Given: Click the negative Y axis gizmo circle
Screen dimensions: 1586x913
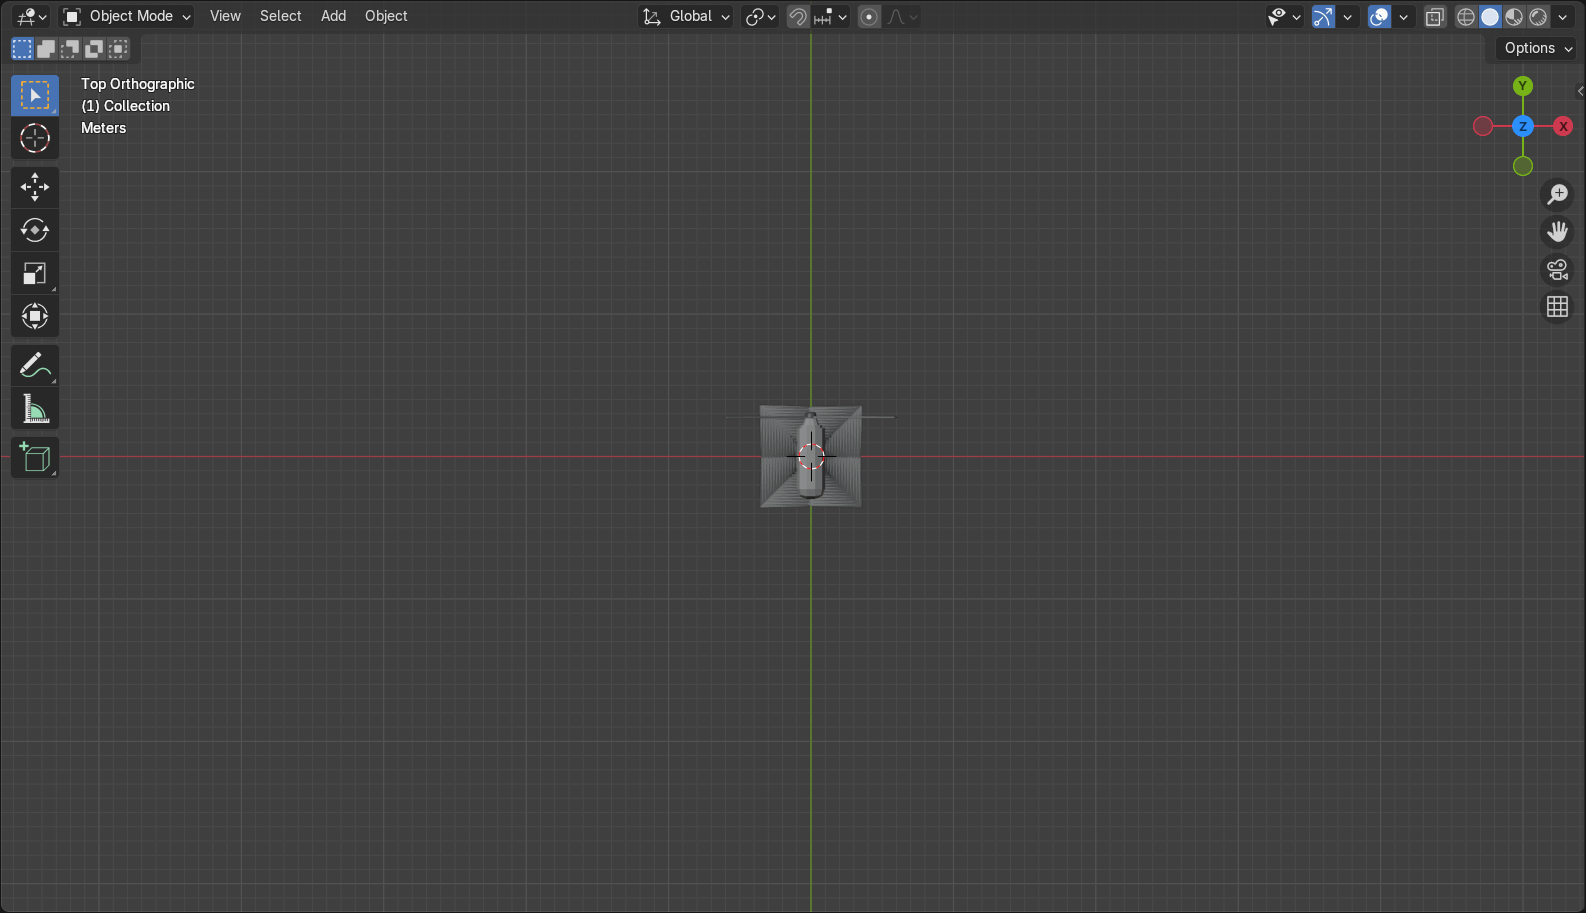Looking at the screenshot, I should (x=1523, y=166).
